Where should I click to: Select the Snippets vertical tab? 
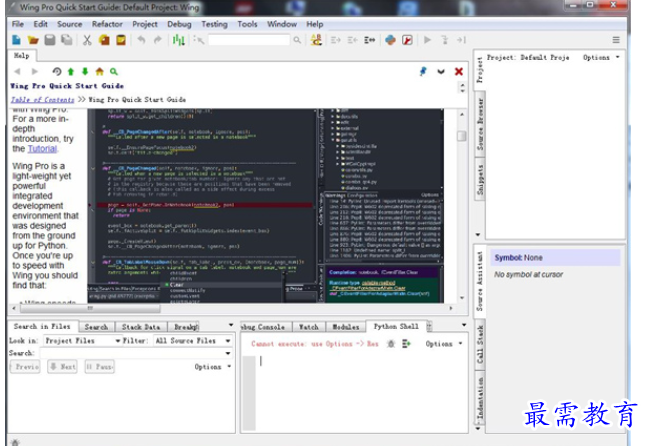click(480, 180)
